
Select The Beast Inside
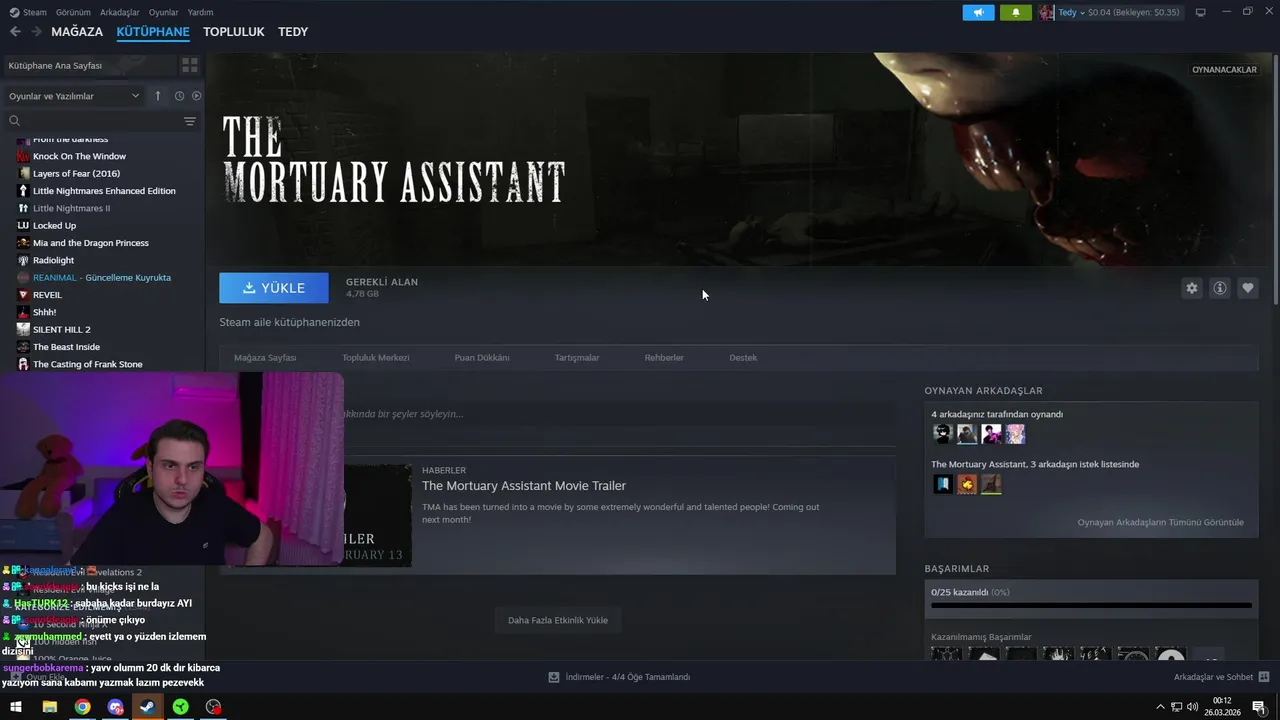tap(66, 347)
